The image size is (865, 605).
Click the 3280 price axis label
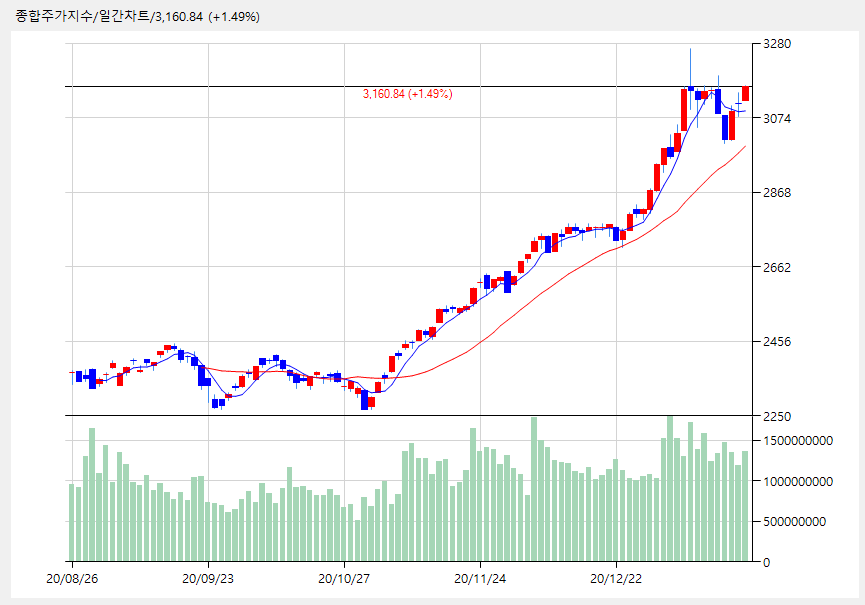777,44
